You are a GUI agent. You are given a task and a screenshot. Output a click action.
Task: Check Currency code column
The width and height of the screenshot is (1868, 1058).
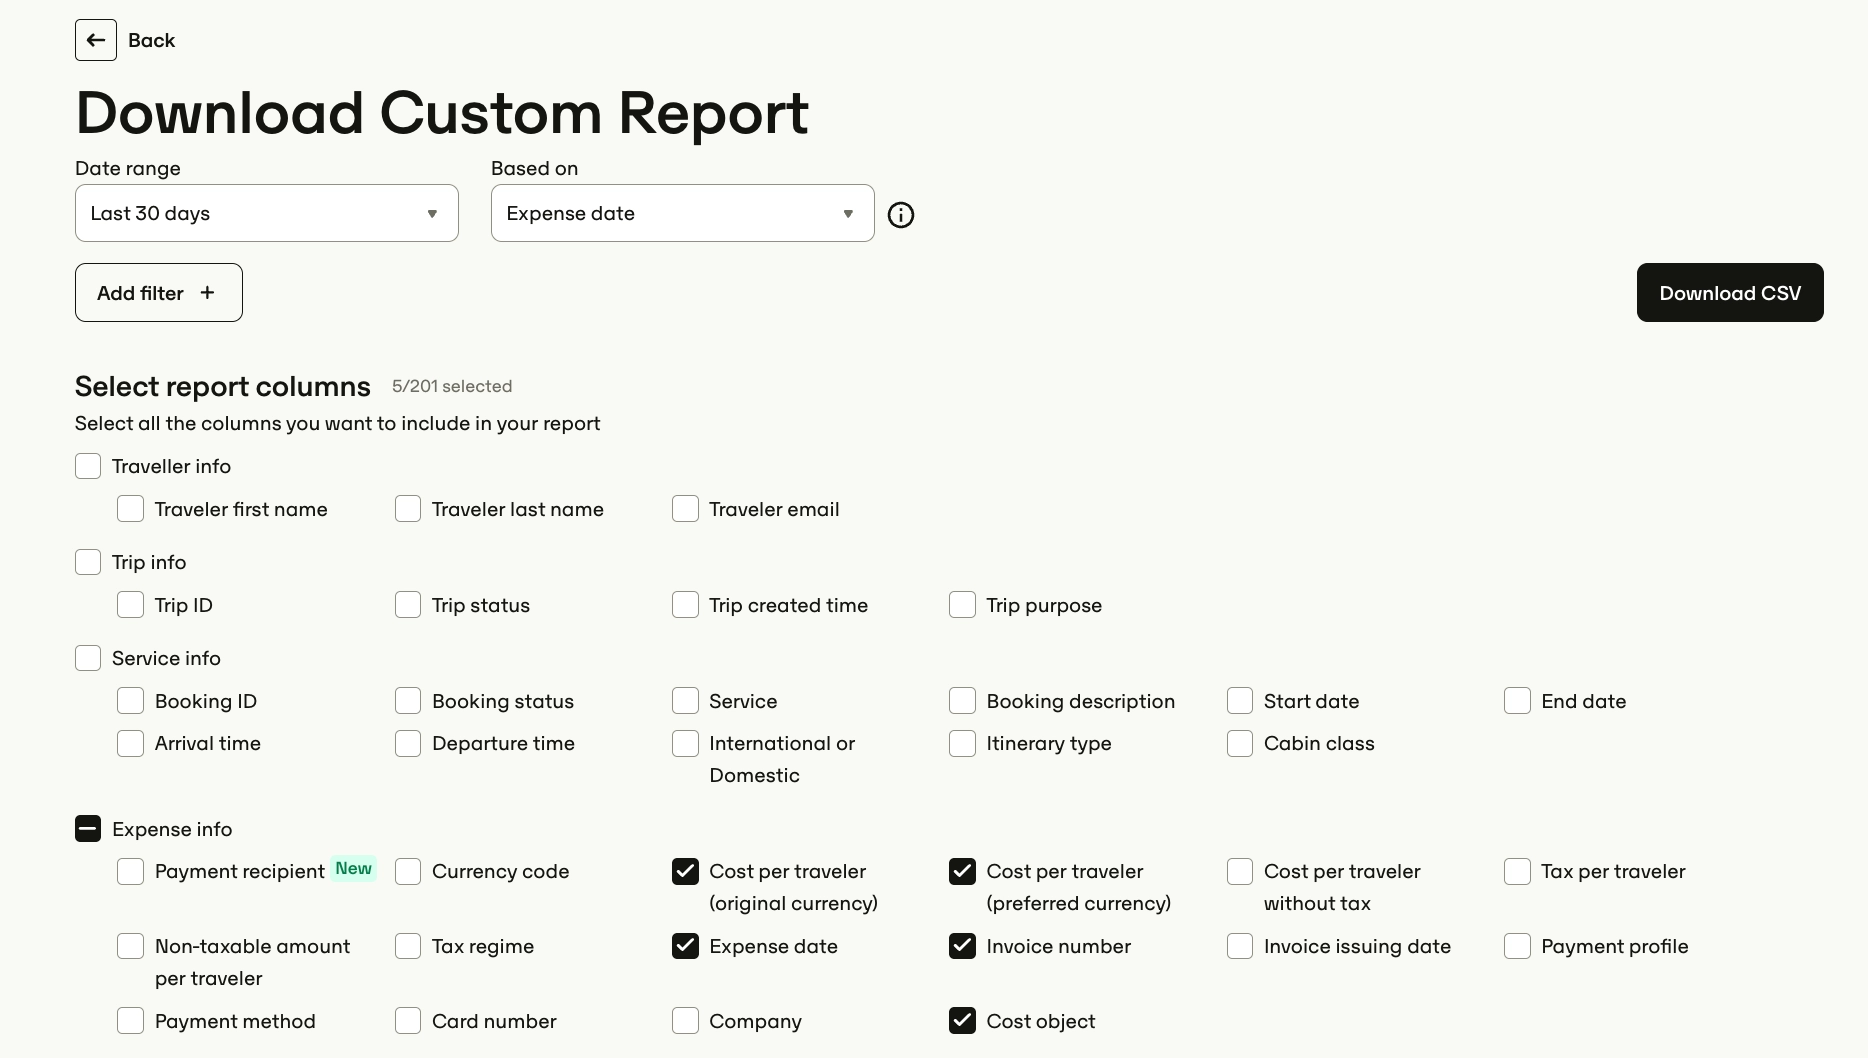(x=408, y=871)
